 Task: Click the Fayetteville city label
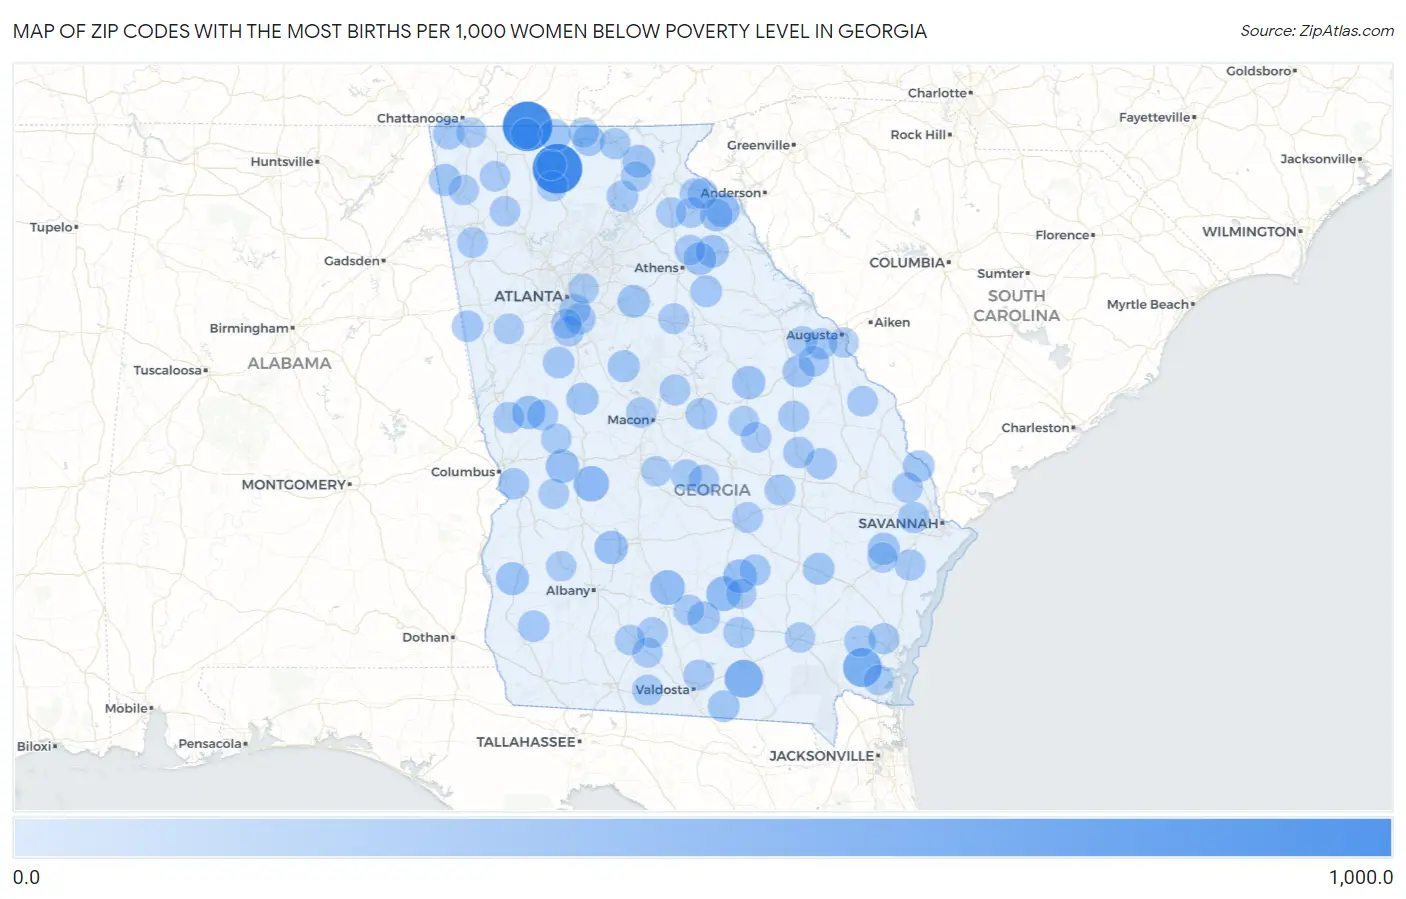coord(1155,118)
